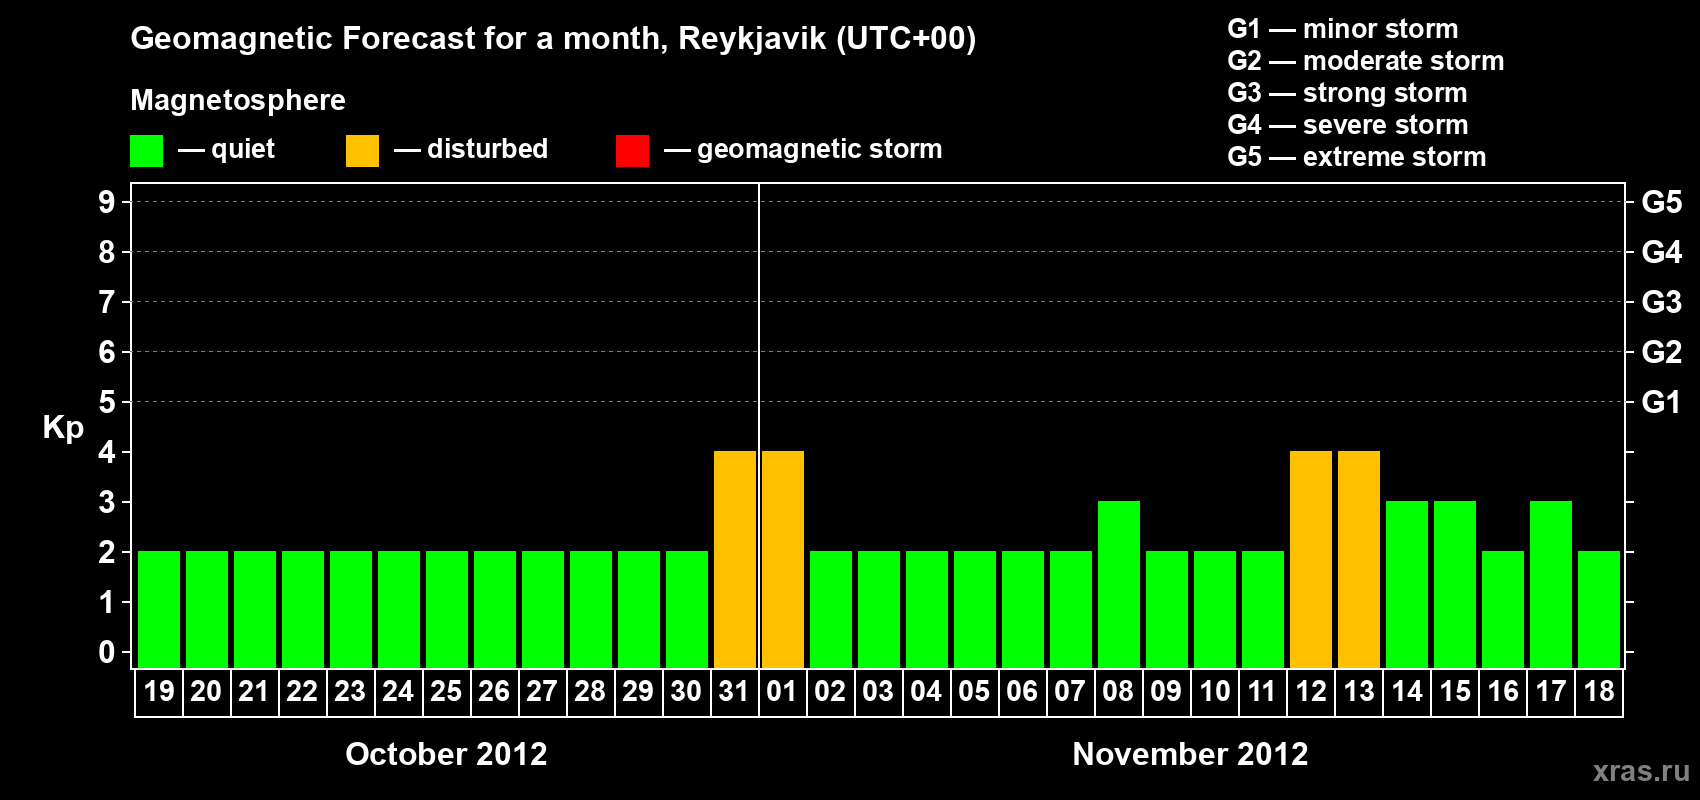Click the right-axis G5 label
The width and height of the screenshot is (1700, 800).
[1662, 202]
